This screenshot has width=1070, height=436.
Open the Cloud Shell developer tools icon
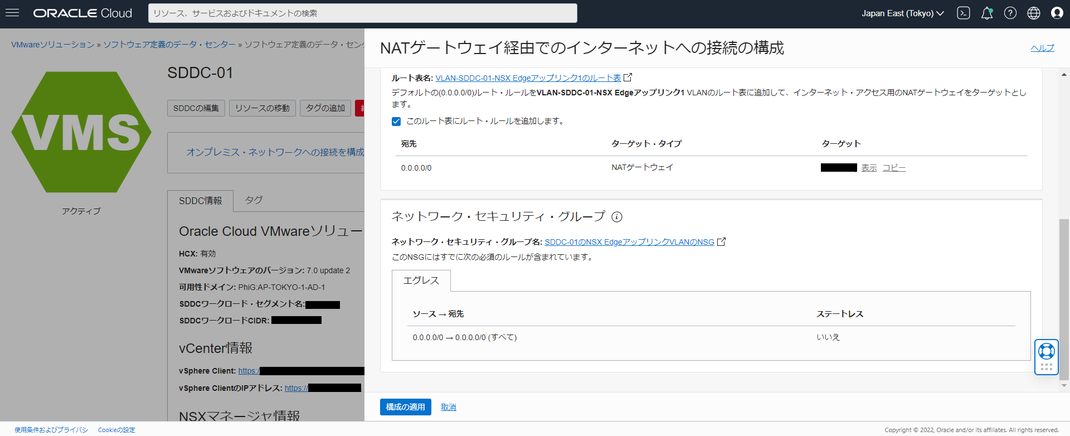pos(963,13)
